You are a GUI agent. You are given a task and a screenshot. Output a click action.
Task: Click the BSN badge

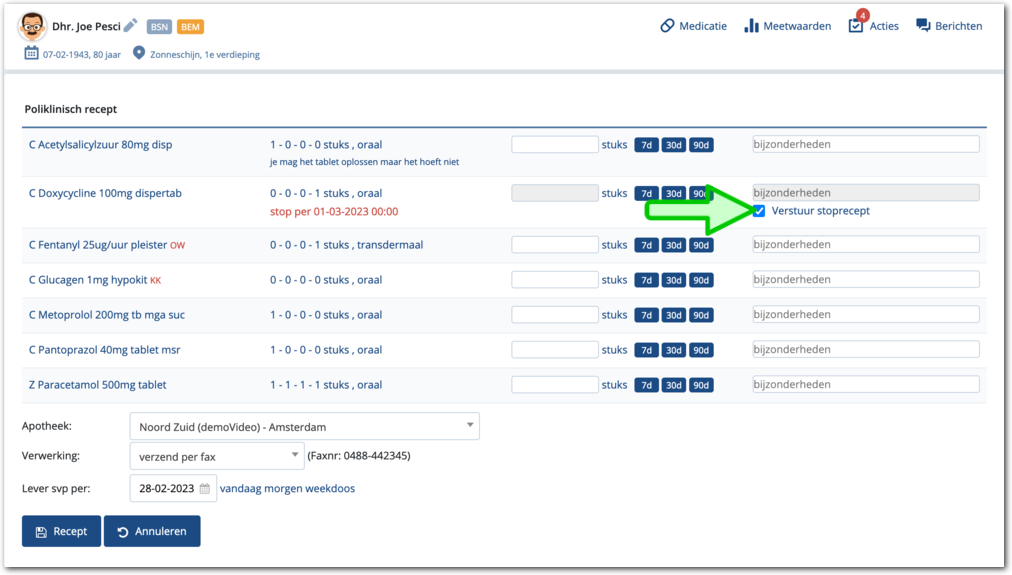pos(159,27)
